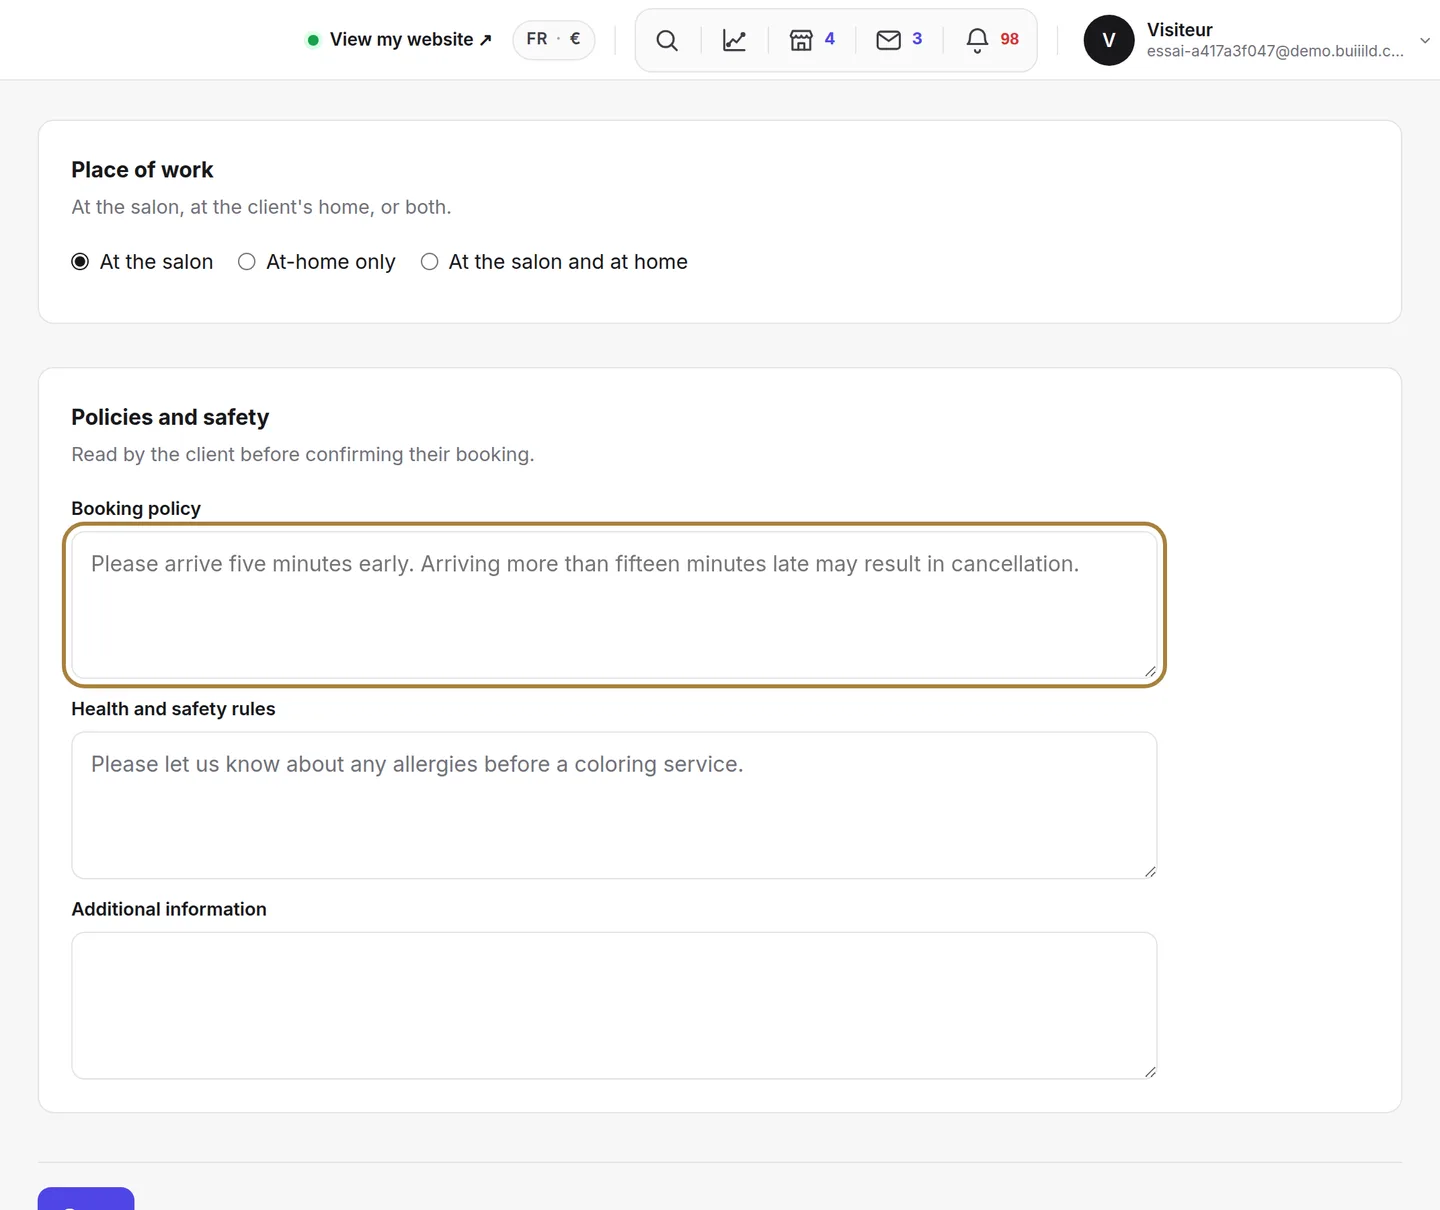Select the At the salon radio button
The height and width of the screenshot is (1210, 1440).
[80, 262]
